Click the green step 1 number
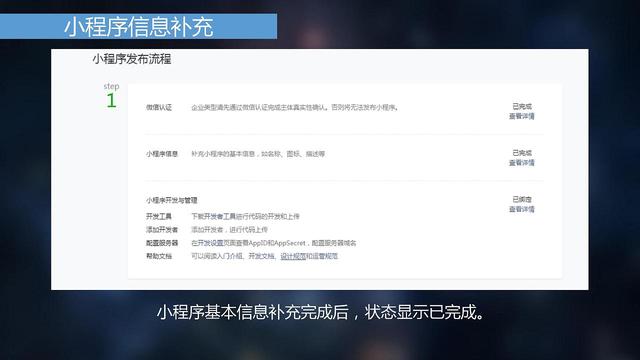This screenshot has height=360, width=640. (111, 101)
